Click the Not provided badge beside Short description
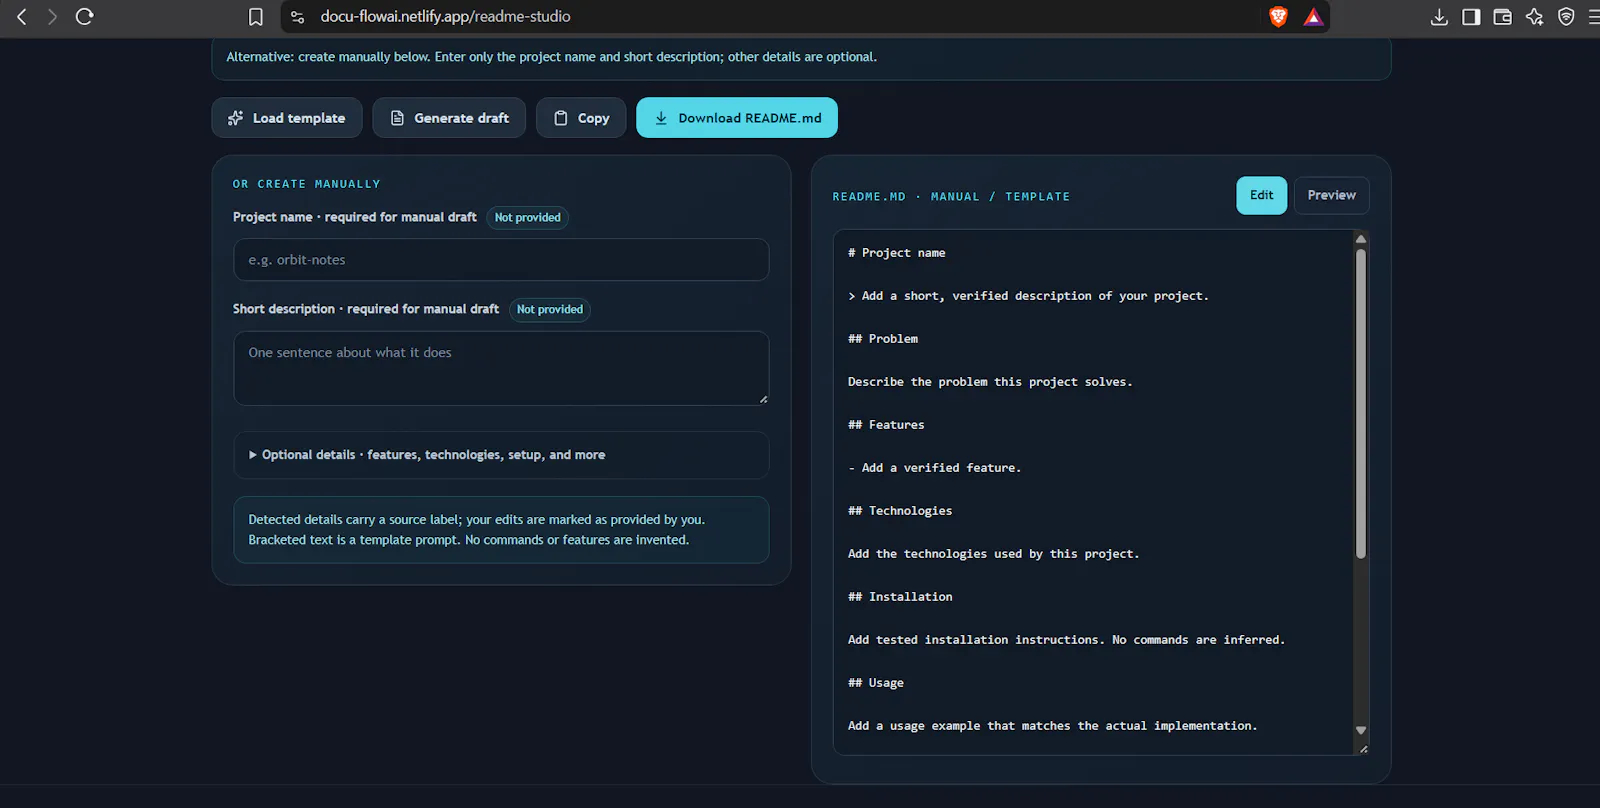The width and height of the screenshot is (1600, 808). tap(550, 310)
